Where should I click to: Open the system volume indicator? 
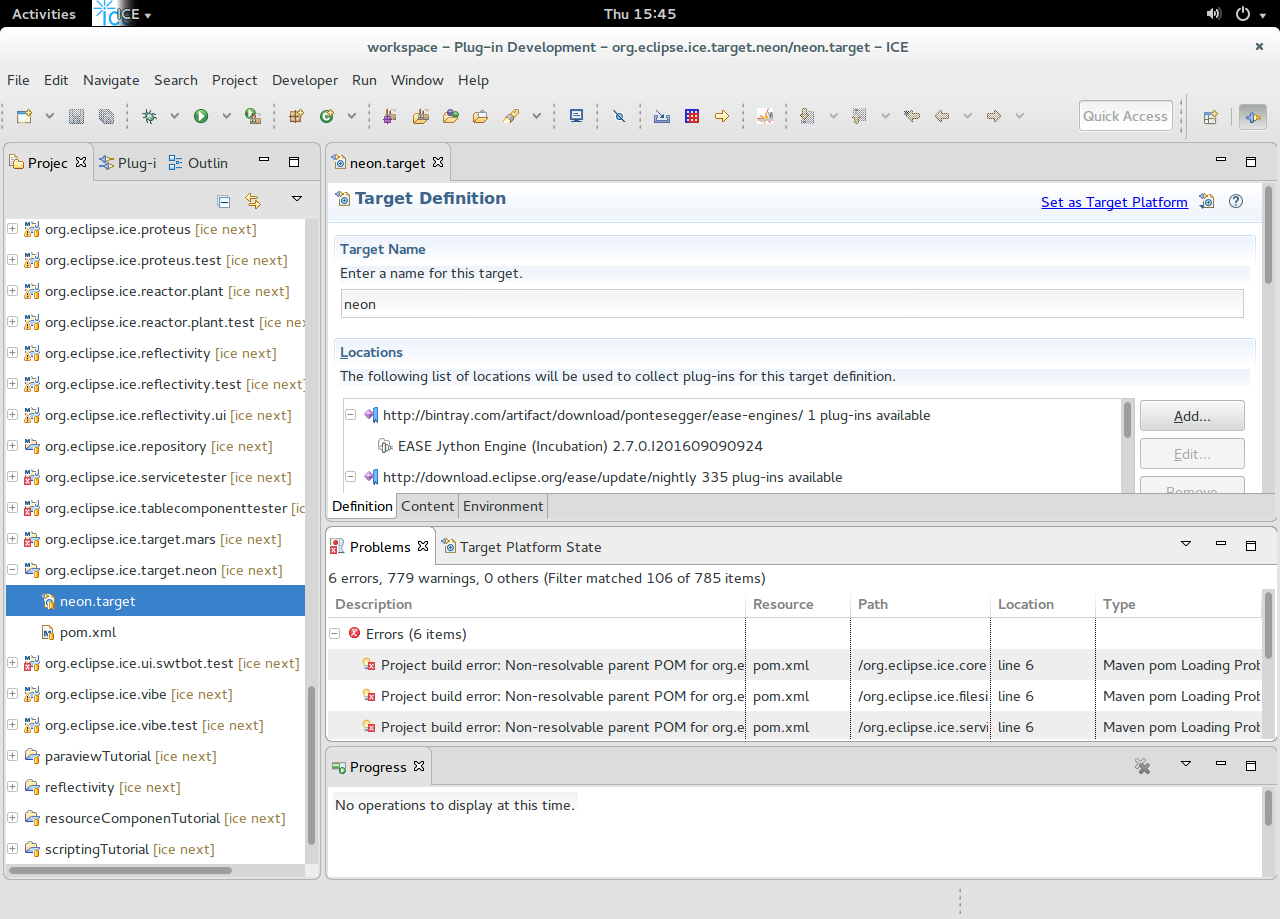tap(1214, 14)
